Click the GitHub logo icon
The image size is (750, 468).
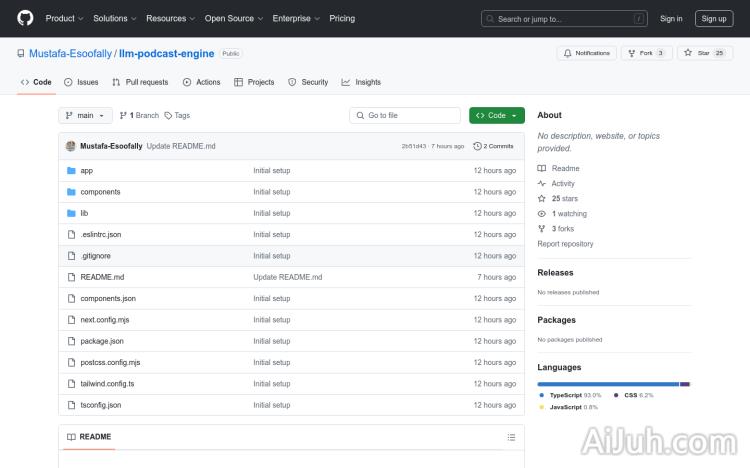coord(25,18)
